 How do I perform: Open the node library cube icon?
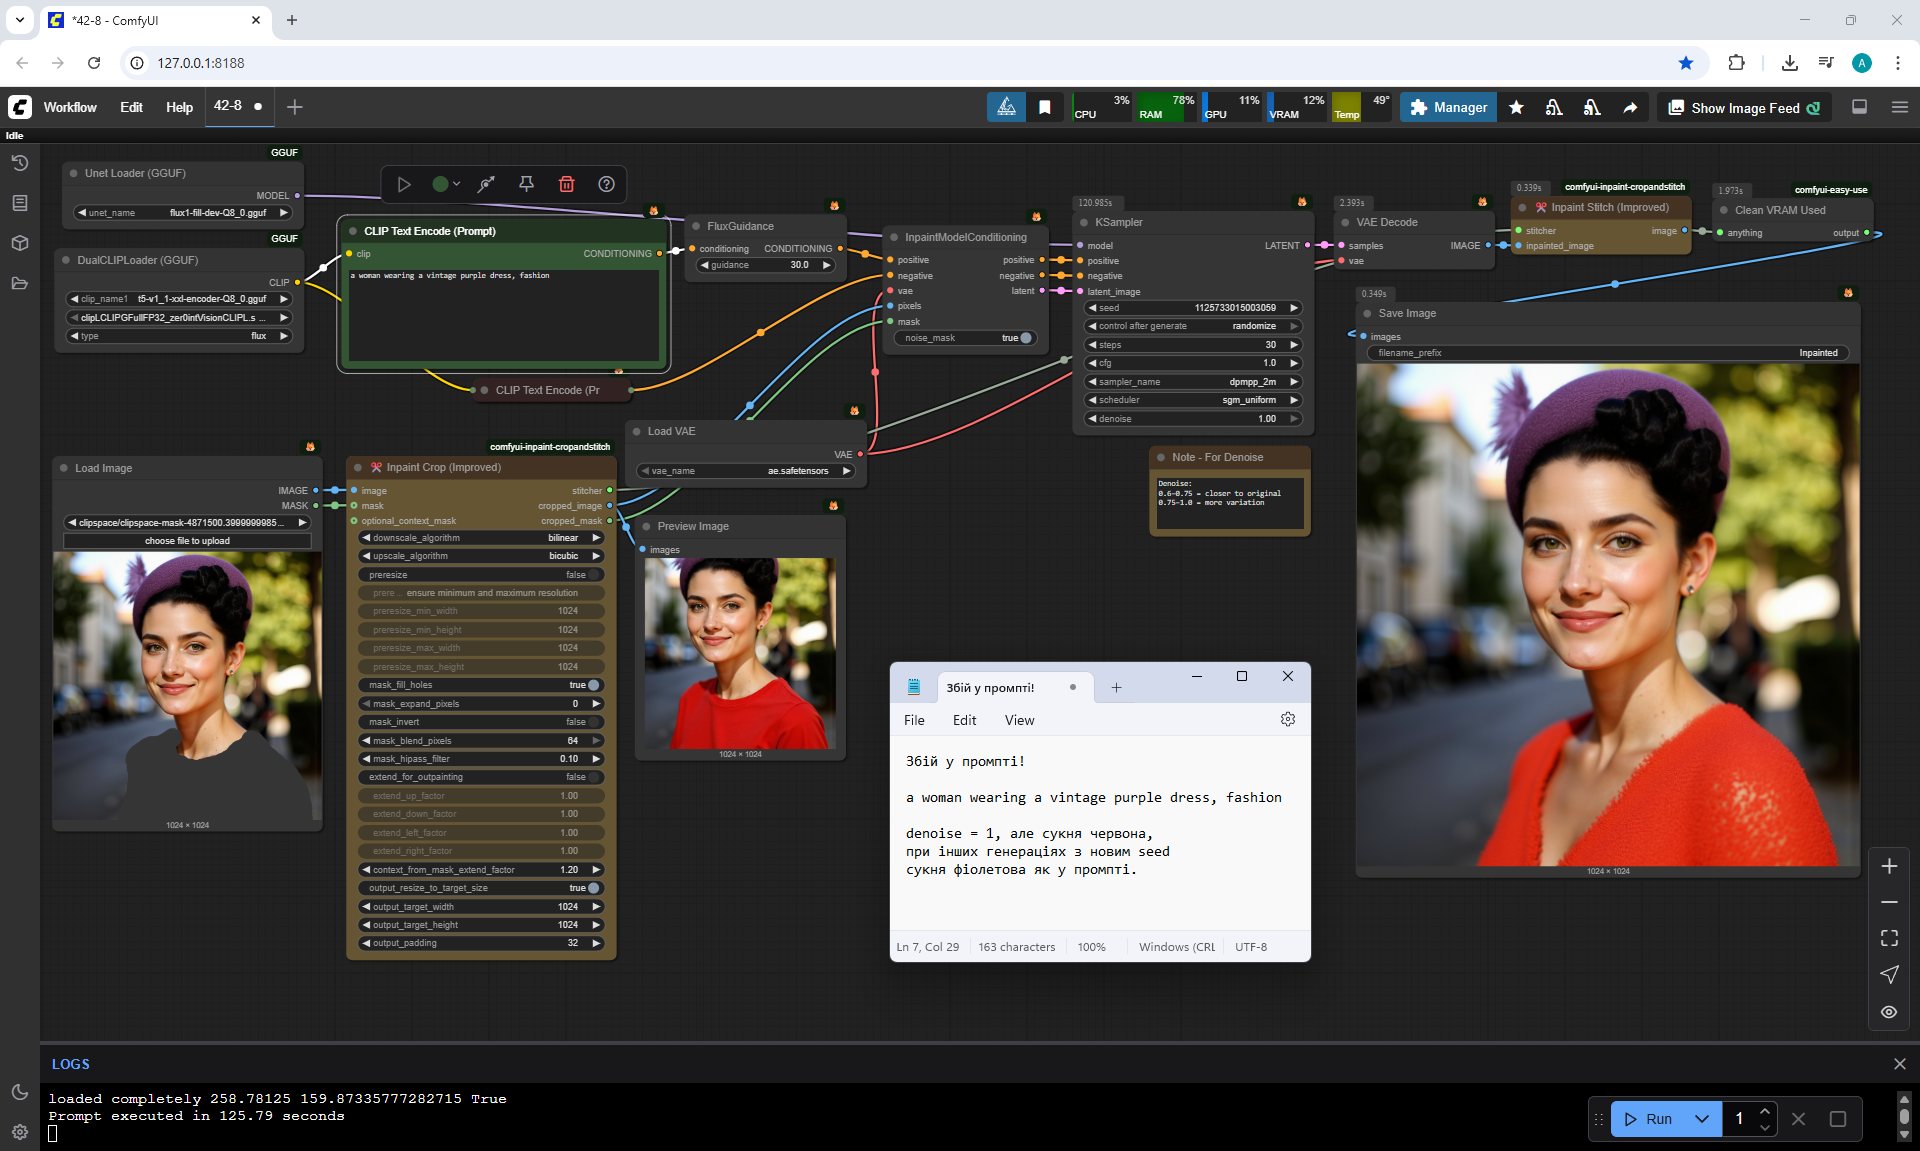(19, 243)
